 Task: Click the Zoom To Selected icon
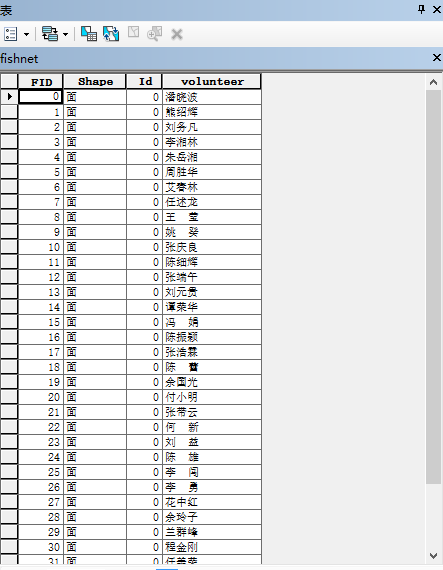pos(154,34)
